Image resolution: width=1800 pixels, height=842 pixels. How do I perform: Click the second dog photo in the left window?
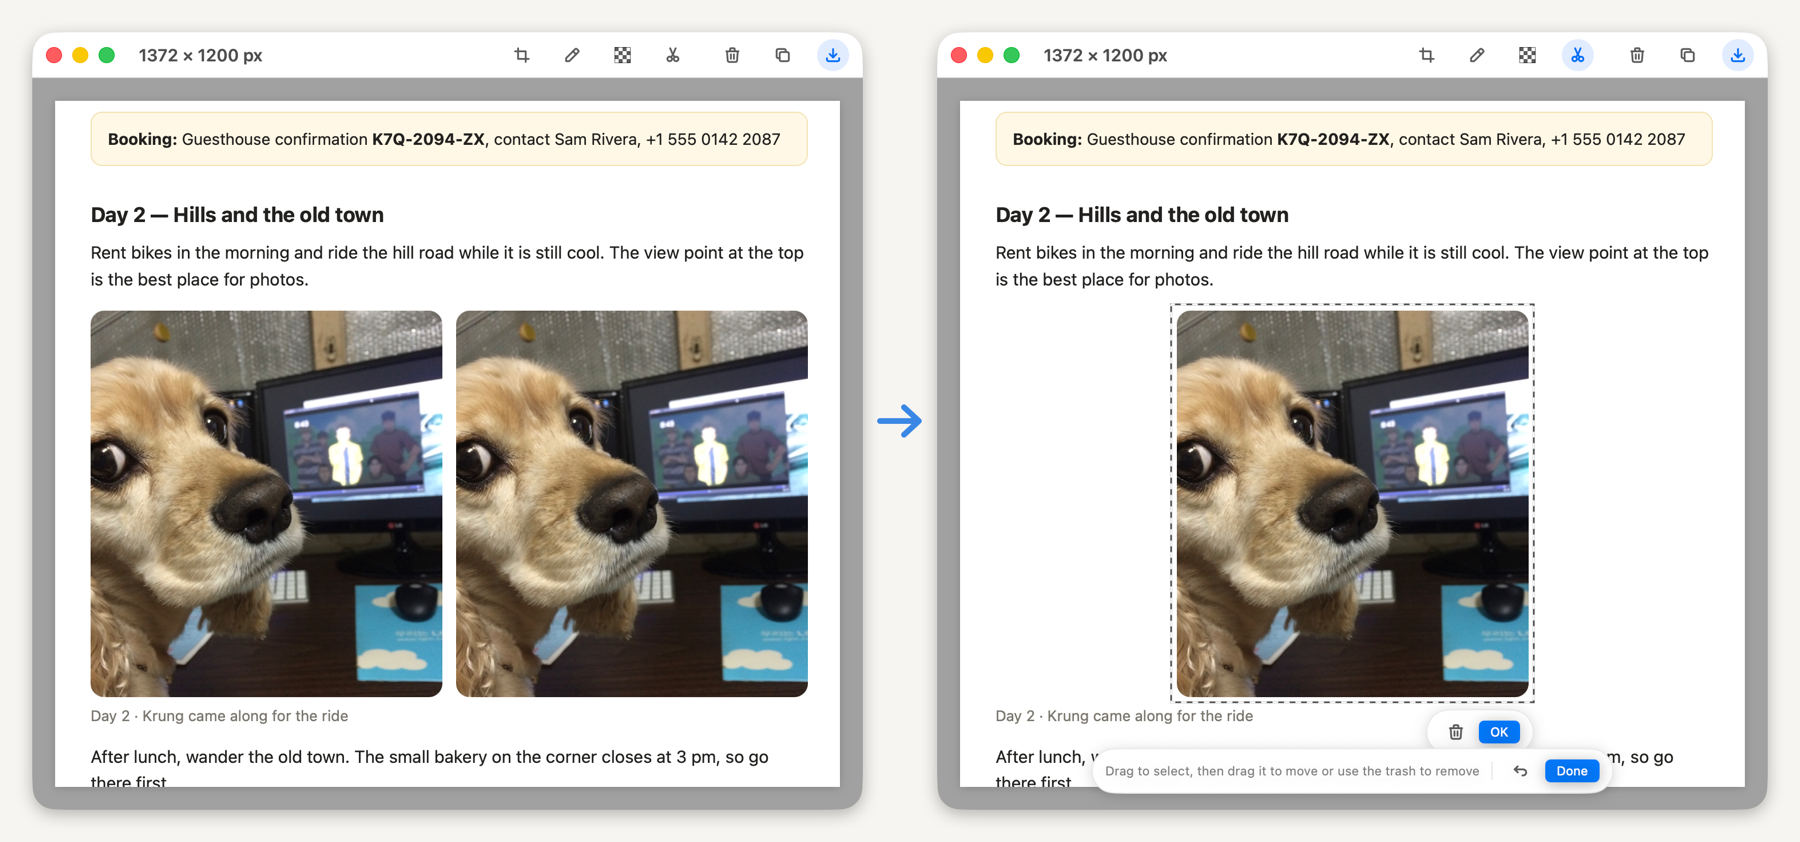click(x=632, y=504)
